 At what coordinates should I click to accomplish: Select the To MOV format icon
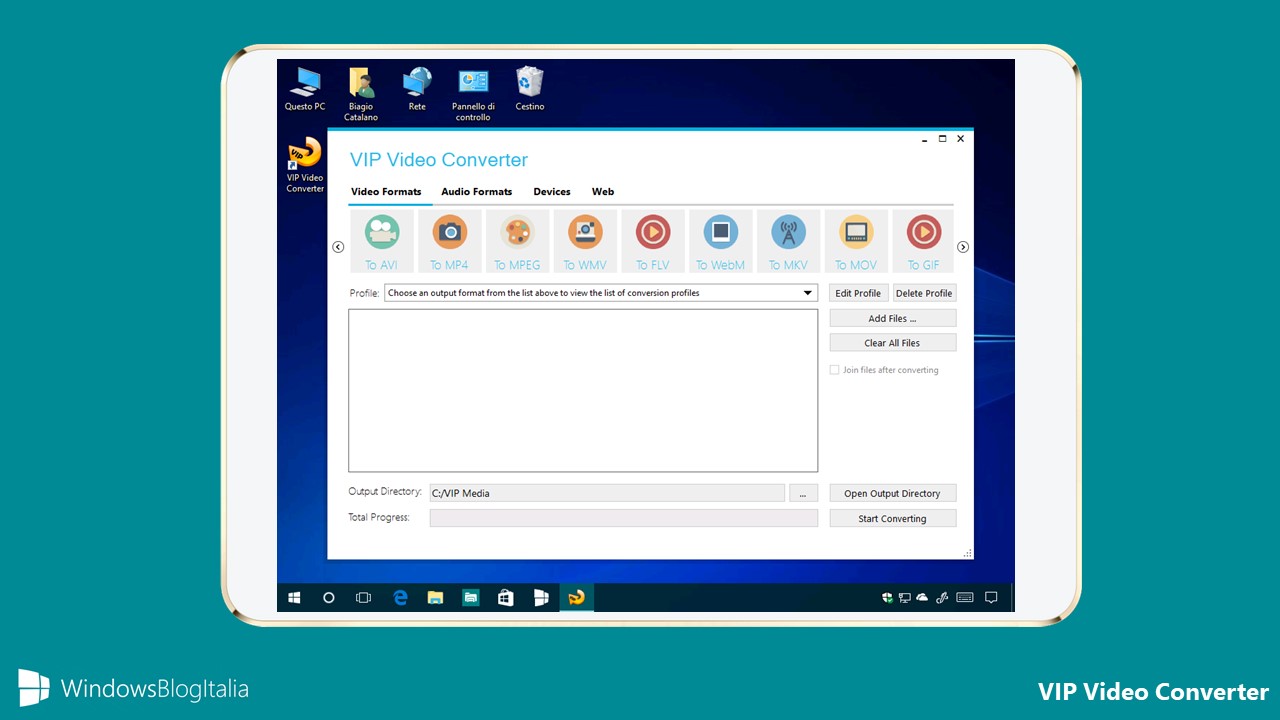coord(856,241)
